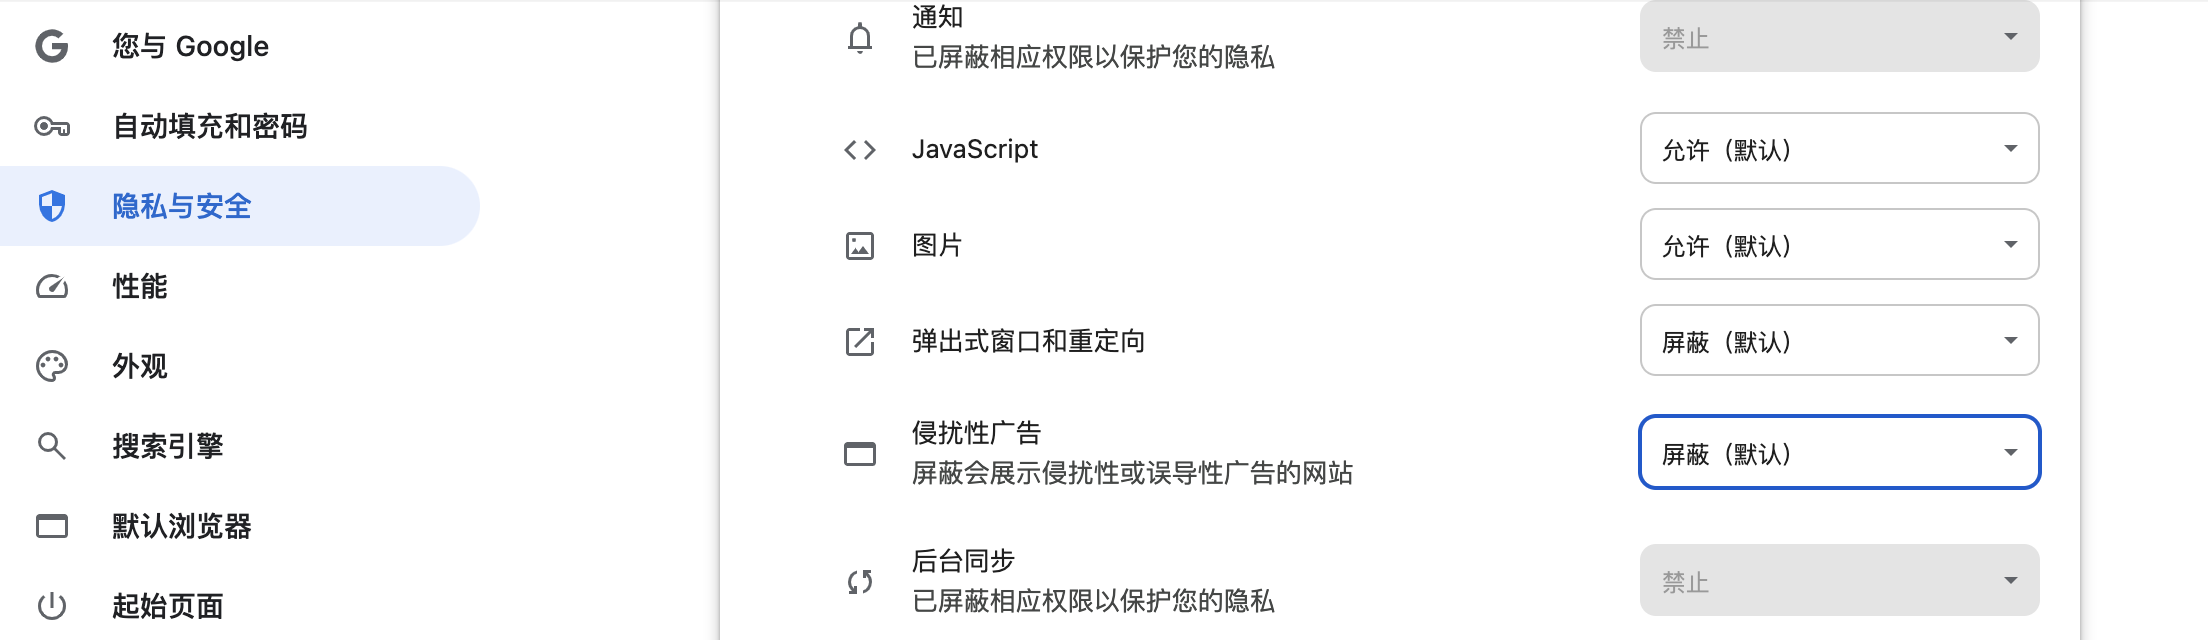Click the speedometer icon for performance
Screen dimensions: 2208x640
pyautogui.click(x=52, y=287)
